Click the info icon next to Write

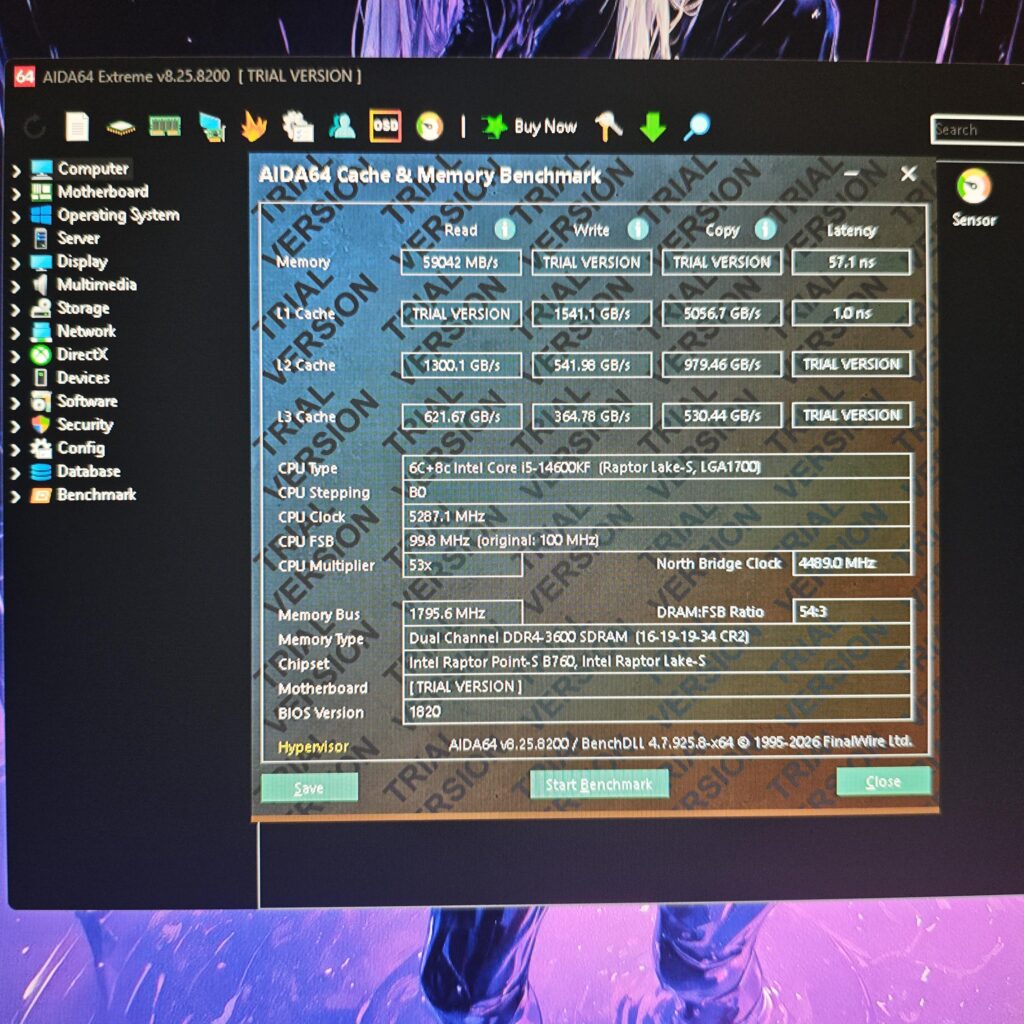637,230
